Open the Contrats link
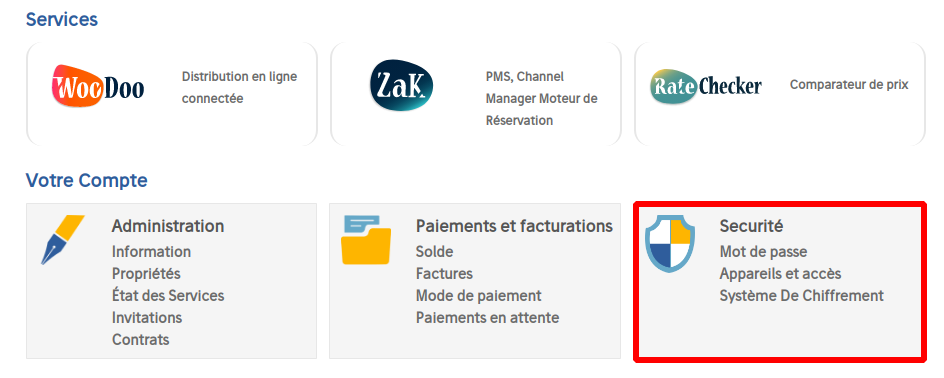 click(x=140, y=339)
